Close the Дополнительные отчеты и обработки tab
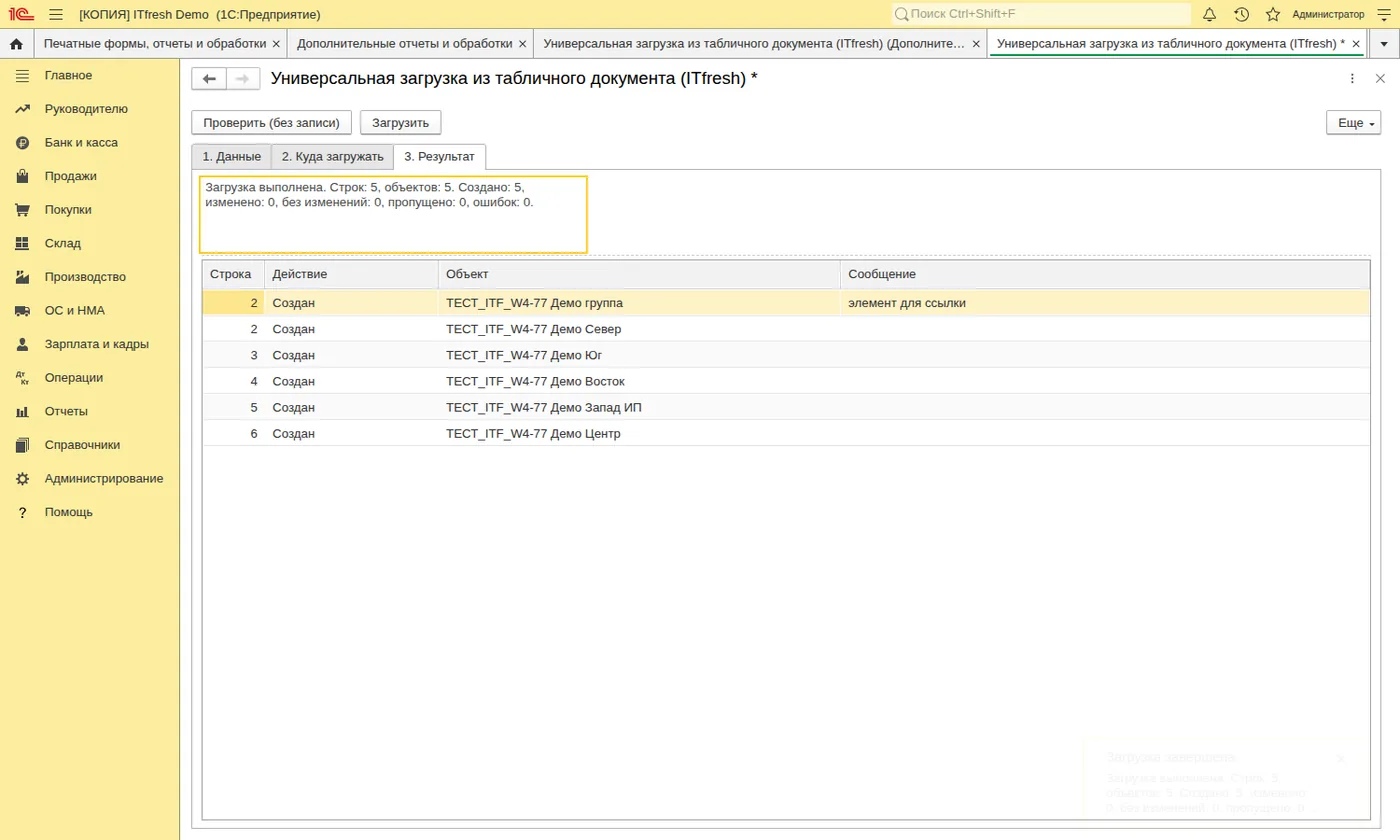This screenshot has height=840, width=1400. coord(522,44)
